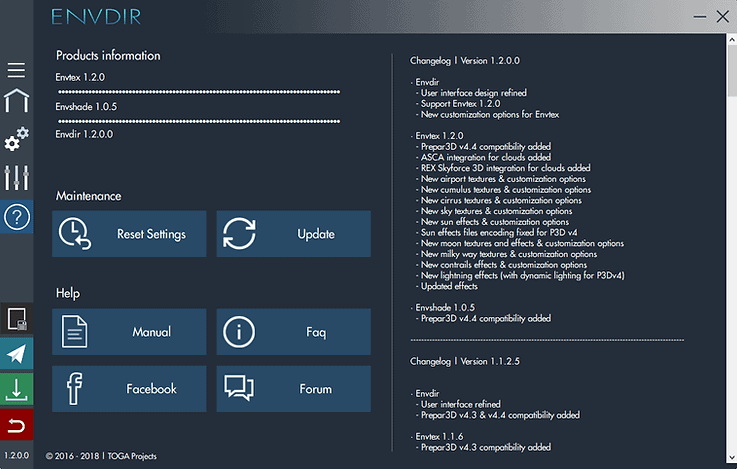Click the green download arrow icon
Screen dimensions: 737x469
16,390
